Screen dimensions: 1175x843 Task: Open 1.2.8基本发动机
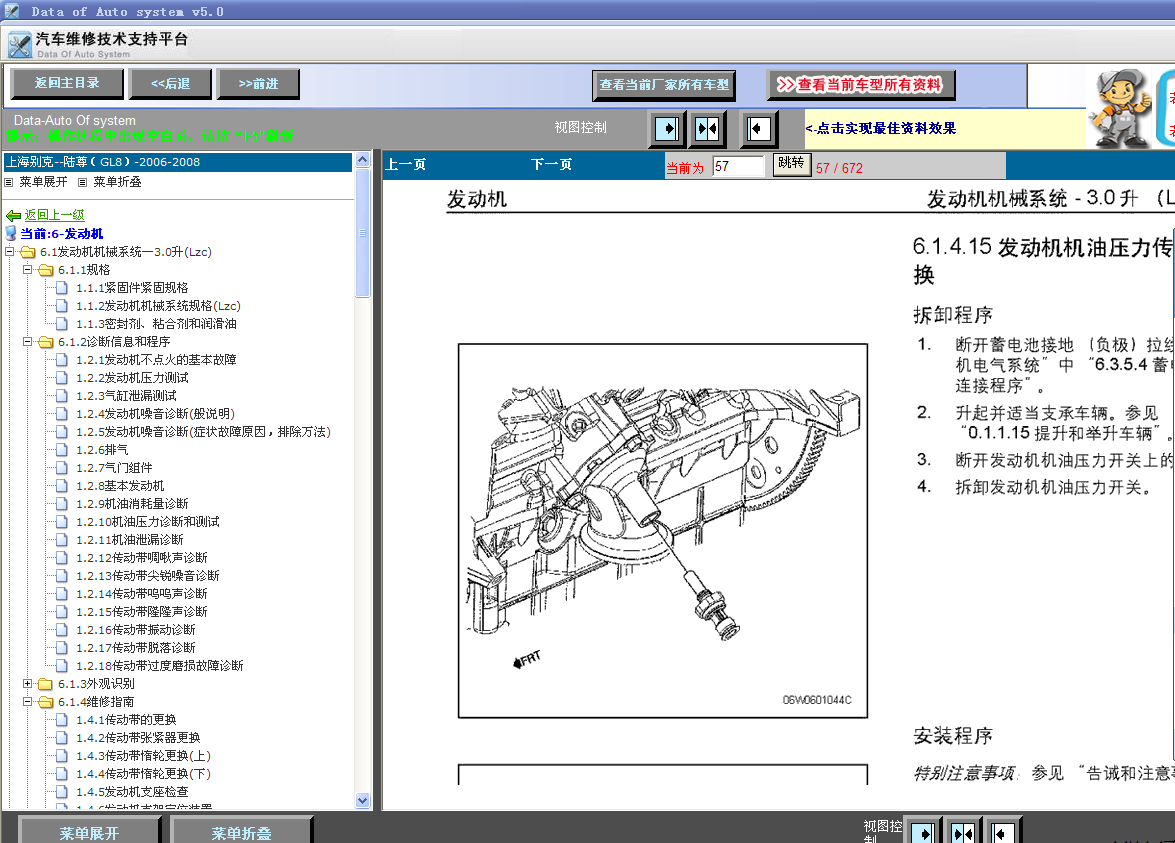coord(120,486)
